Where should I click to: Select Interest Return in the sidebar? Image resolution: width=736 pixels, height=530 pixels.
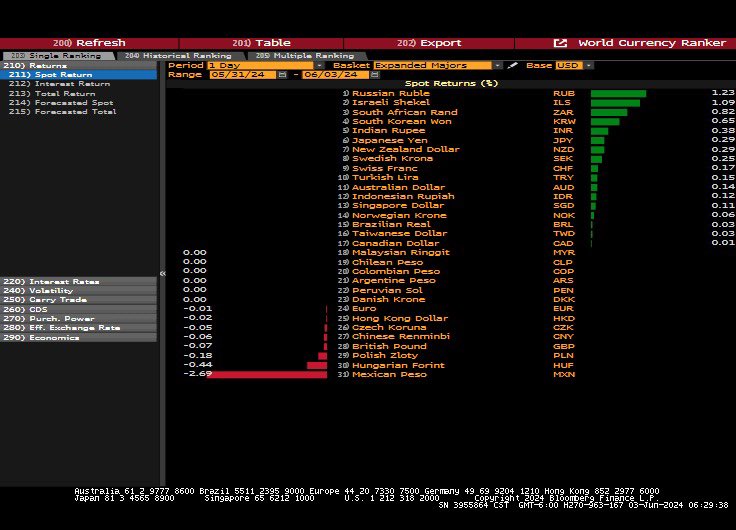(x=59, y=84)
